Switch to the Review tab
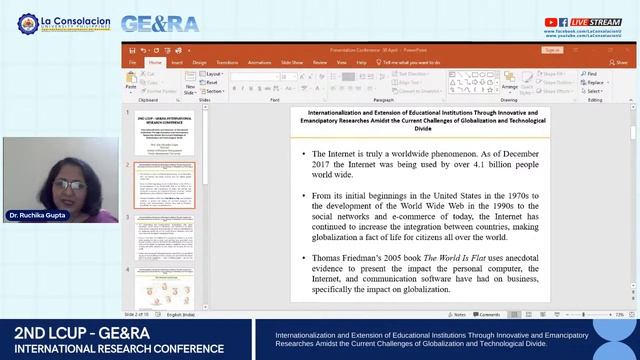The height and width of the screenshot is (360, 640). (x=320, y=62)
